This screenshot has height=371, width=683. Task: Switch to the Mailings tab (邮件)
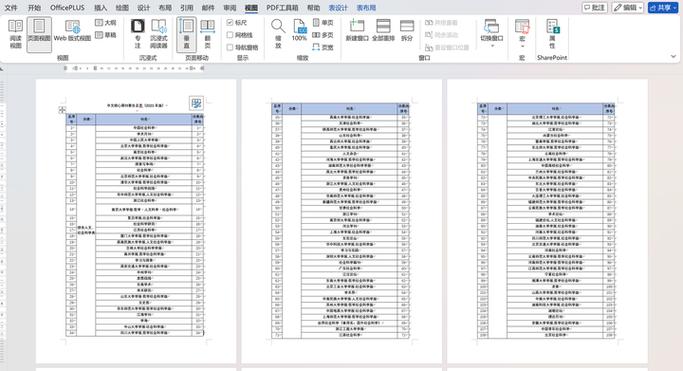coord(208,8)
